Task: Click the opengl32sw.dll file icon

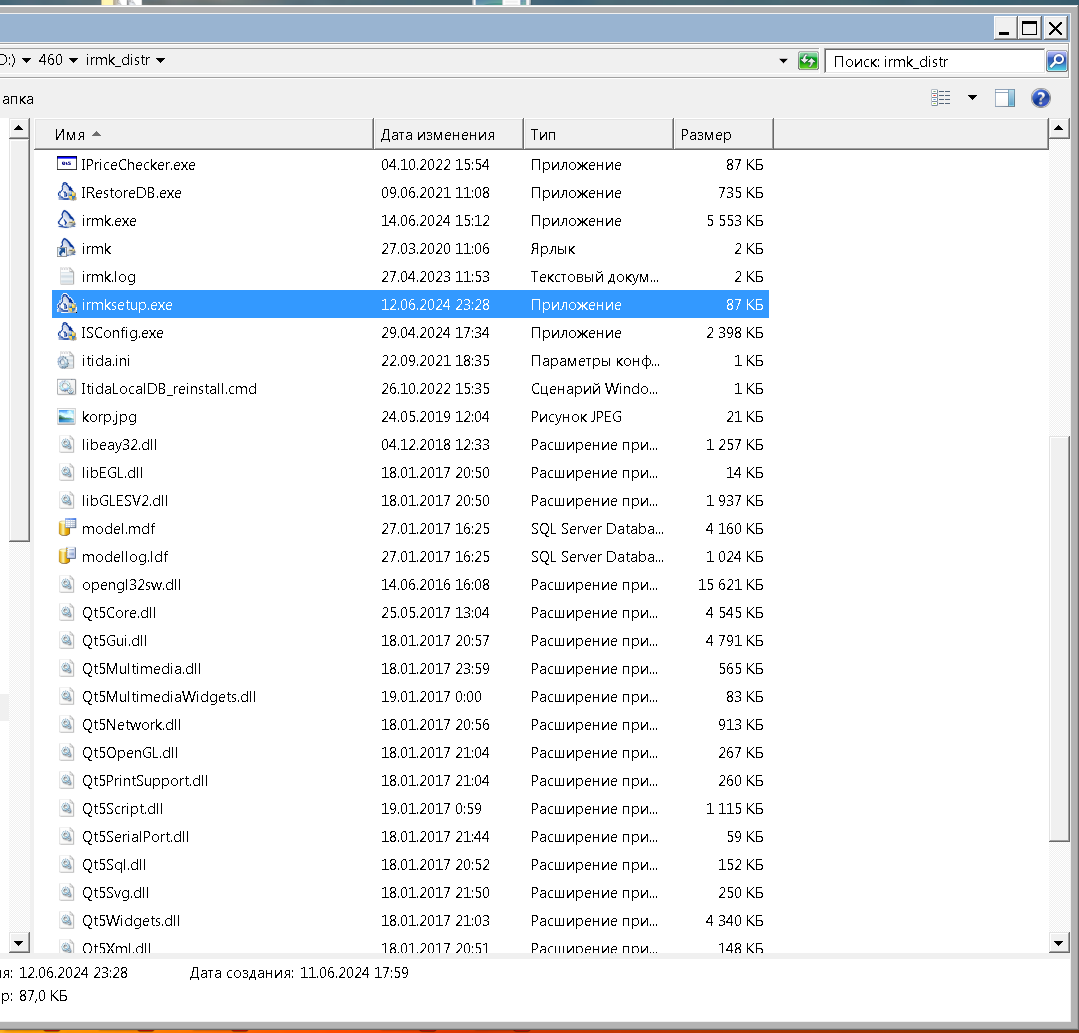Action: (66, 584)
